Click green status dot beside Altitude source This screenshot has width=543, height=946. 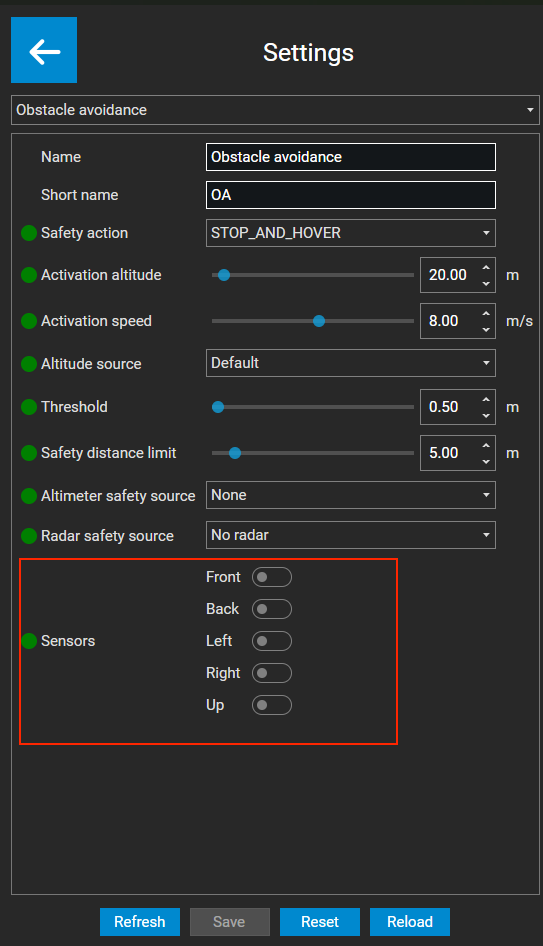point(29,364)
